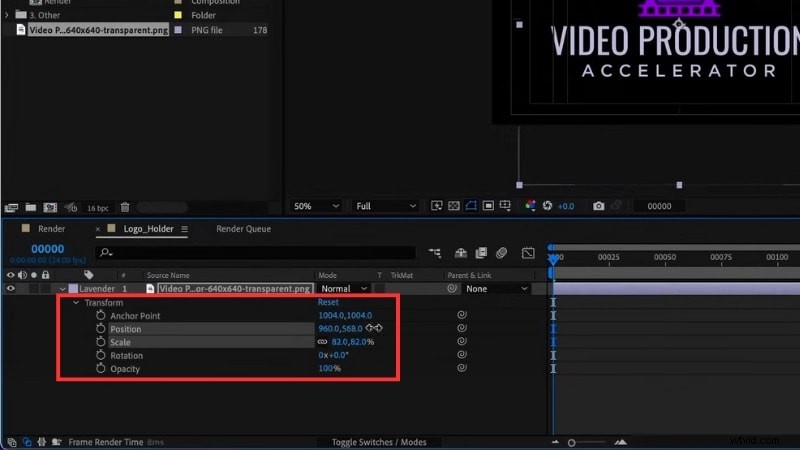Click Reset for Transform properties

tap(328, 302)
